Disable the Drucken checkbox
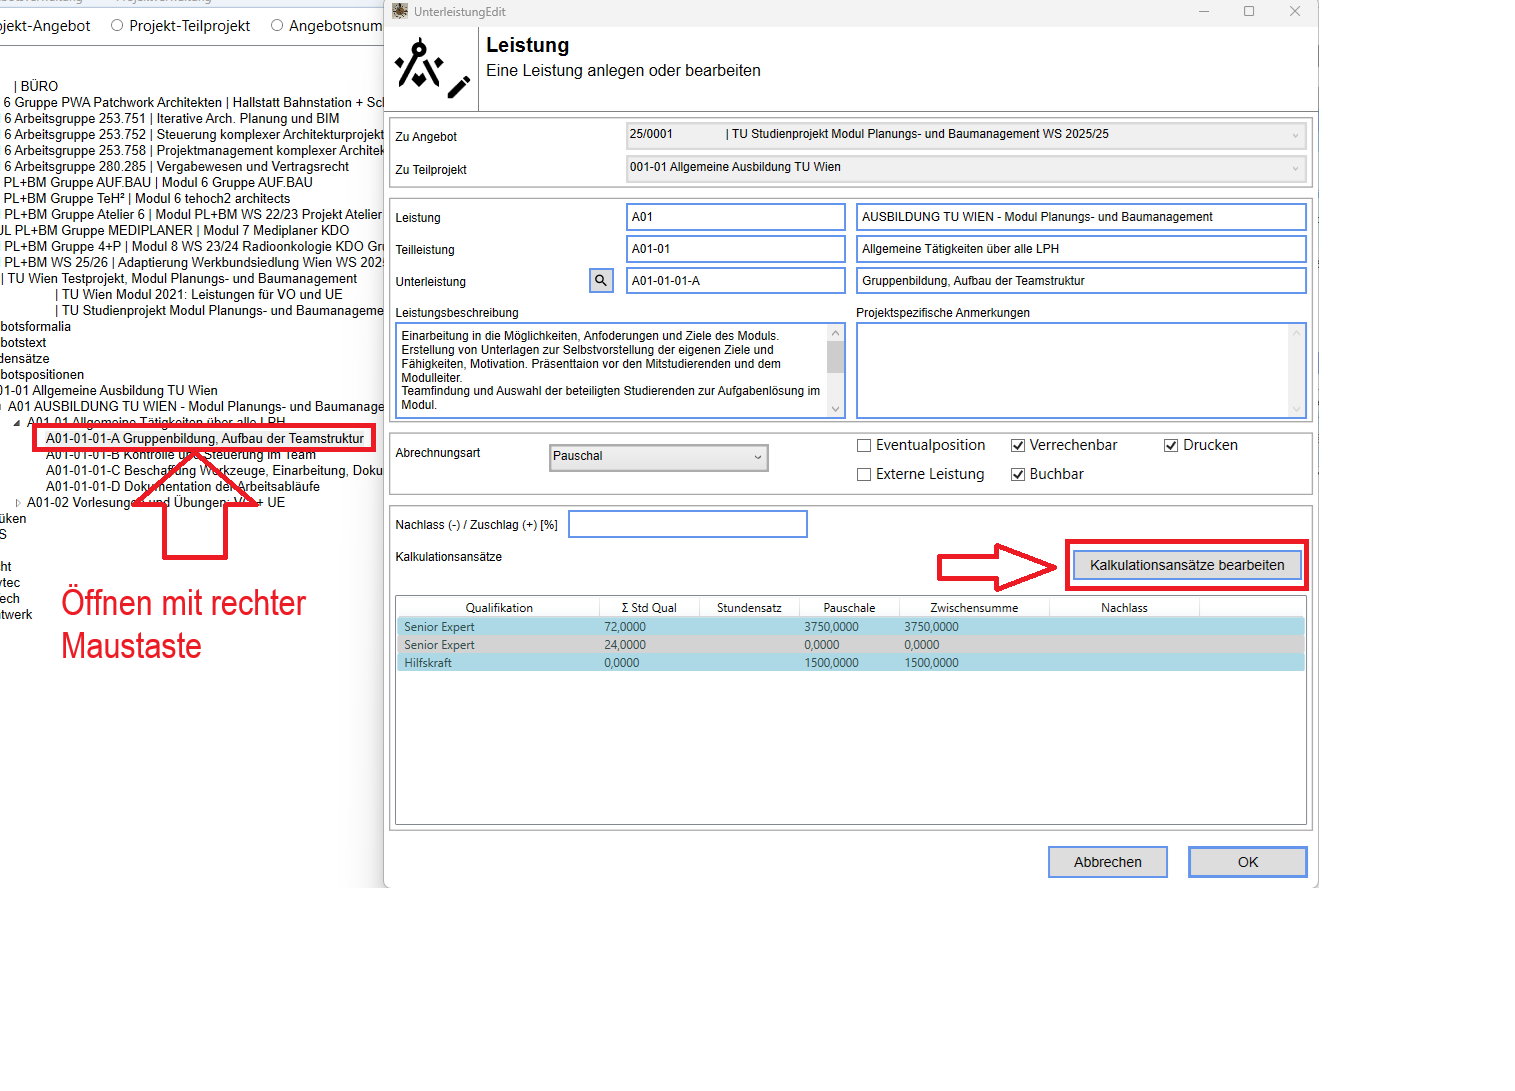 tap(1171, 446)
